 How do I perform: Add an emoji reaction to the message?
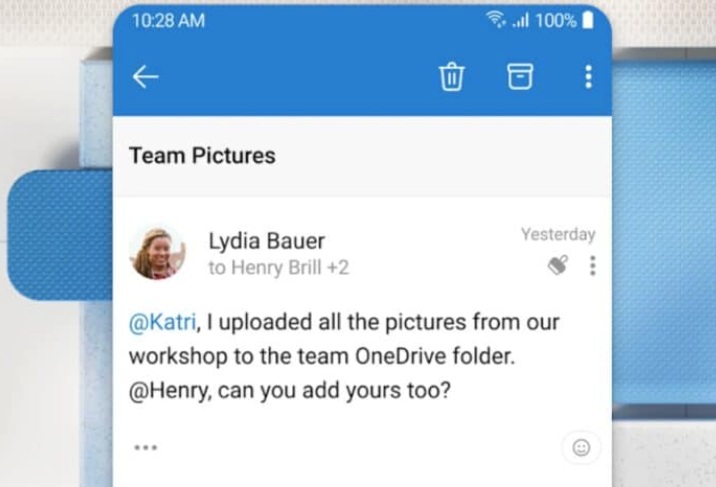click(581, 448)
